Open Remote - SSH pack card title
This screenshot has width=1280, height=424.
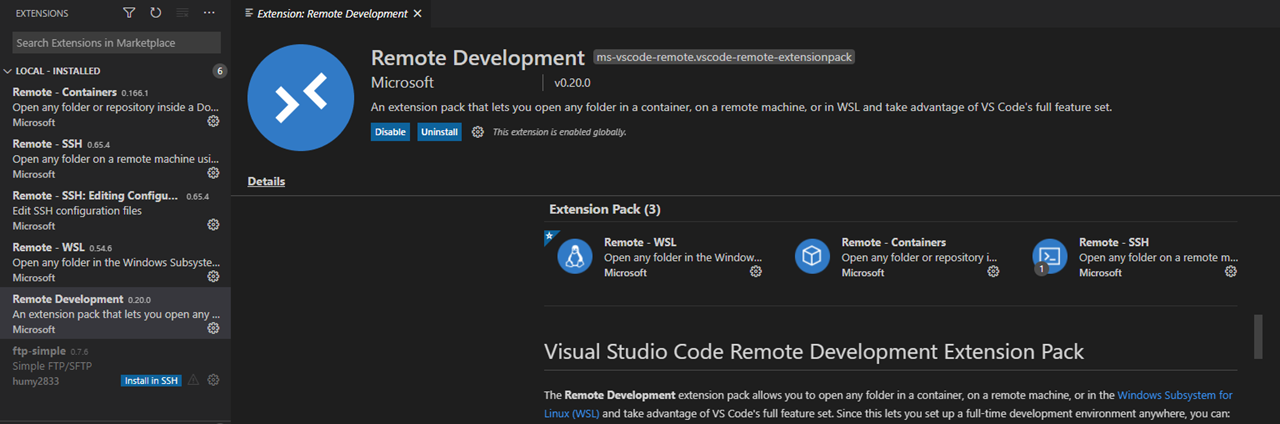[x=1114, y=242]
